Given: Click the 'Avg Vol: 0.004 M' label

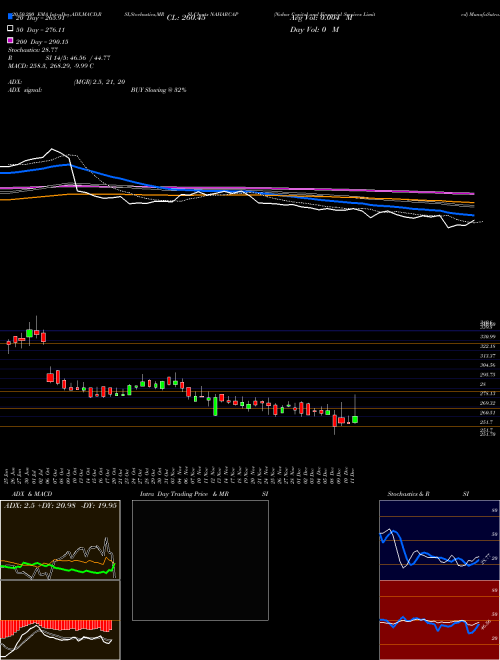Looking at the screenshot, I should tap(321, 18).
